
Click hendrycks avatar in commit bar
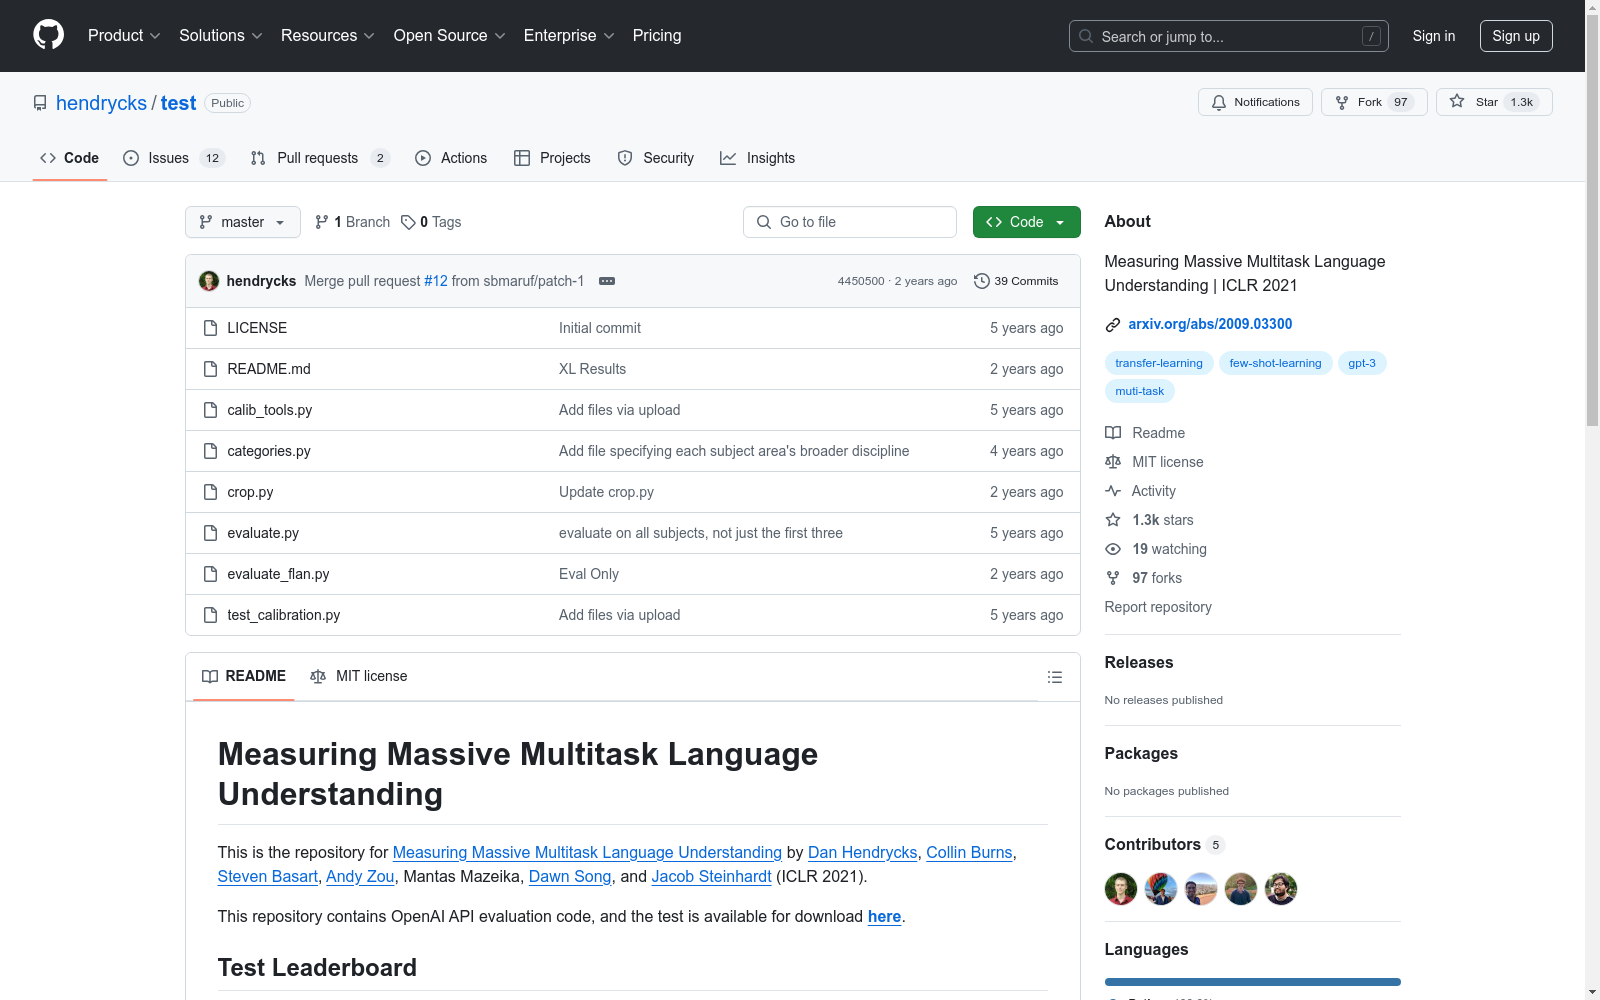[209, 281]
